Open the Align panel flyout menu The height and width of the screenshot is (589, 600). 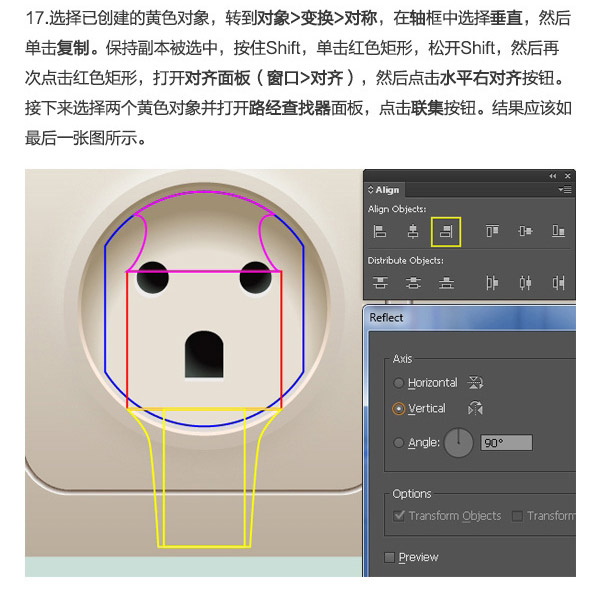(x=565, y=189)
